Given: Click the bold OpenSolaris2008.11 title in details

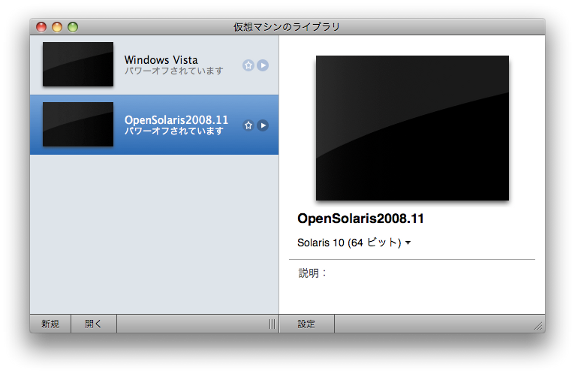Looking at the screenshot, I should (x=360, y=219).
